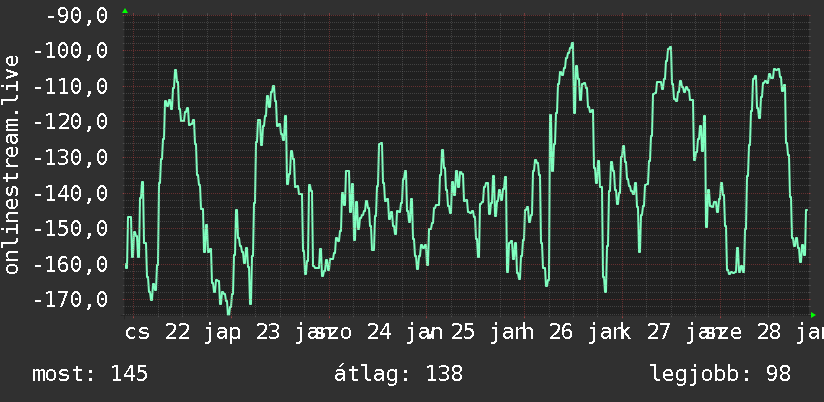Click the green arrow ending the x-axis
824x402 pixels.
(x=813, y=315)
